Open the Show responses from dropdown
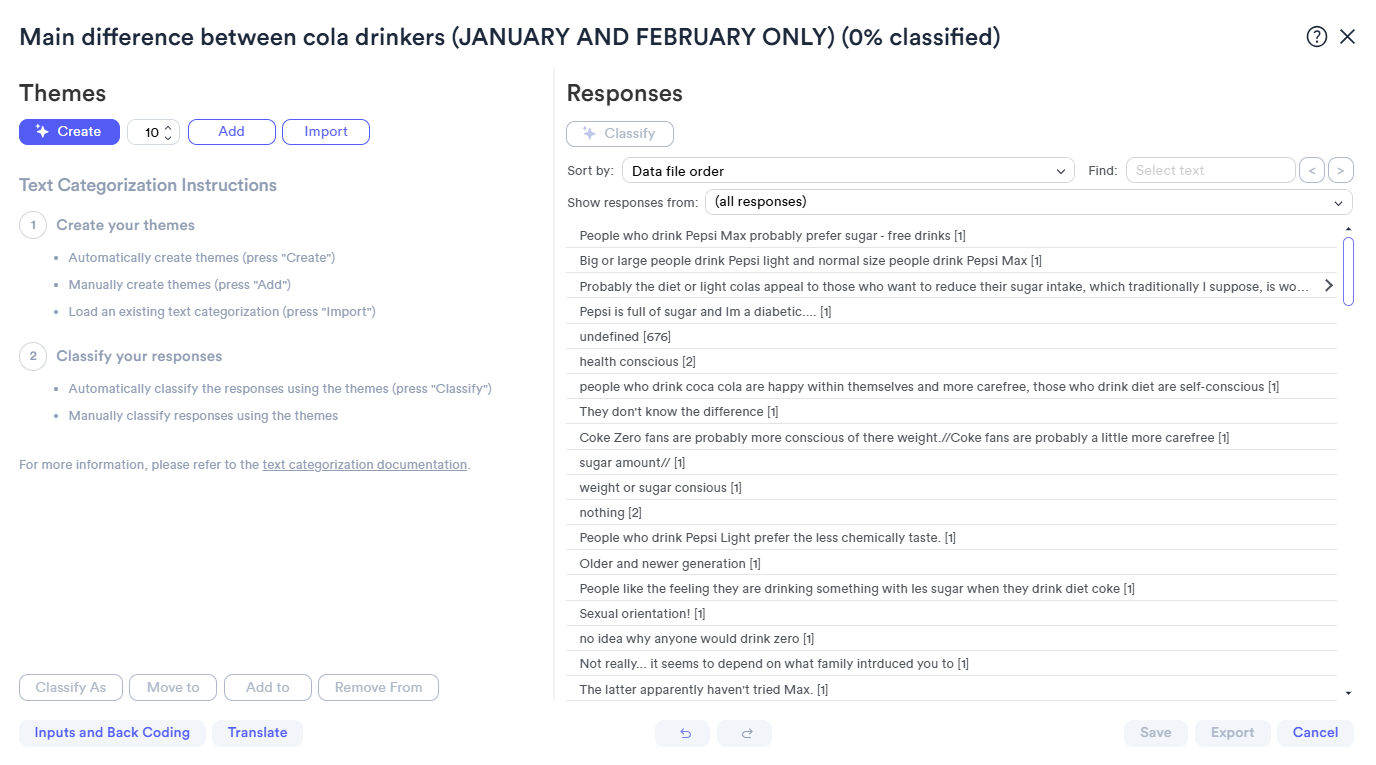The image size is (1376, 765). 1028,202
